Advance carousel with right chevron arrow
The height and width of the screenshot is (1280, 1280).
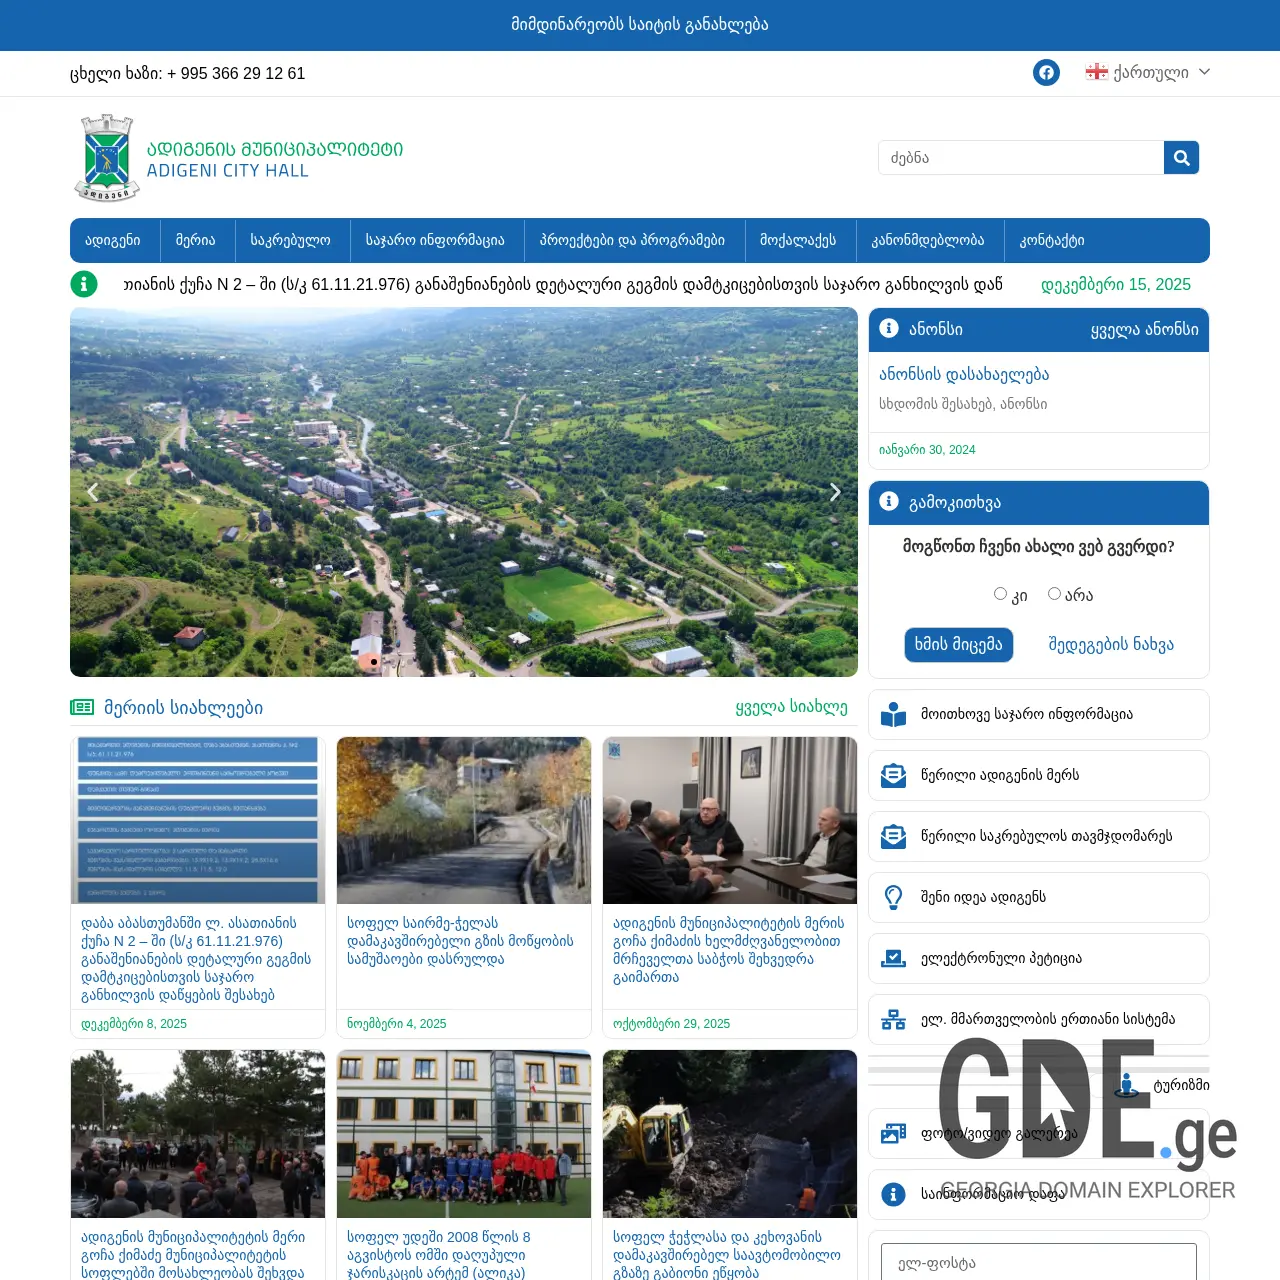point(835,492)
